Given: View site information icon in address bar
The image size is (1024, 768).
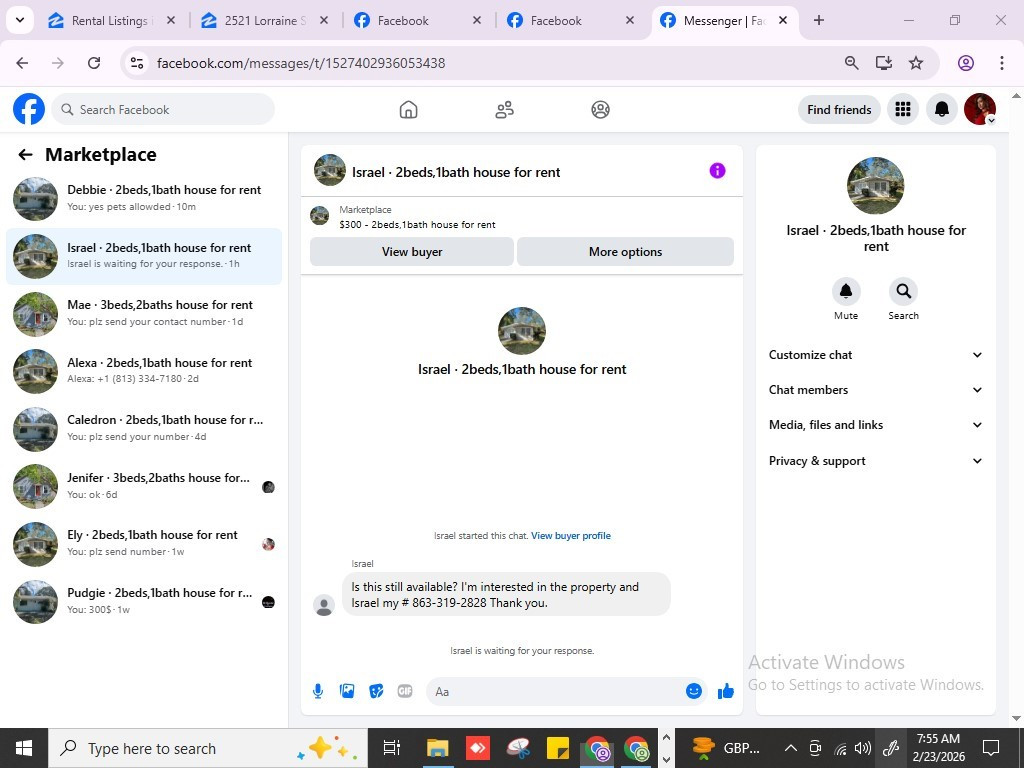Looking at the screenshot, I should point(136,63).
